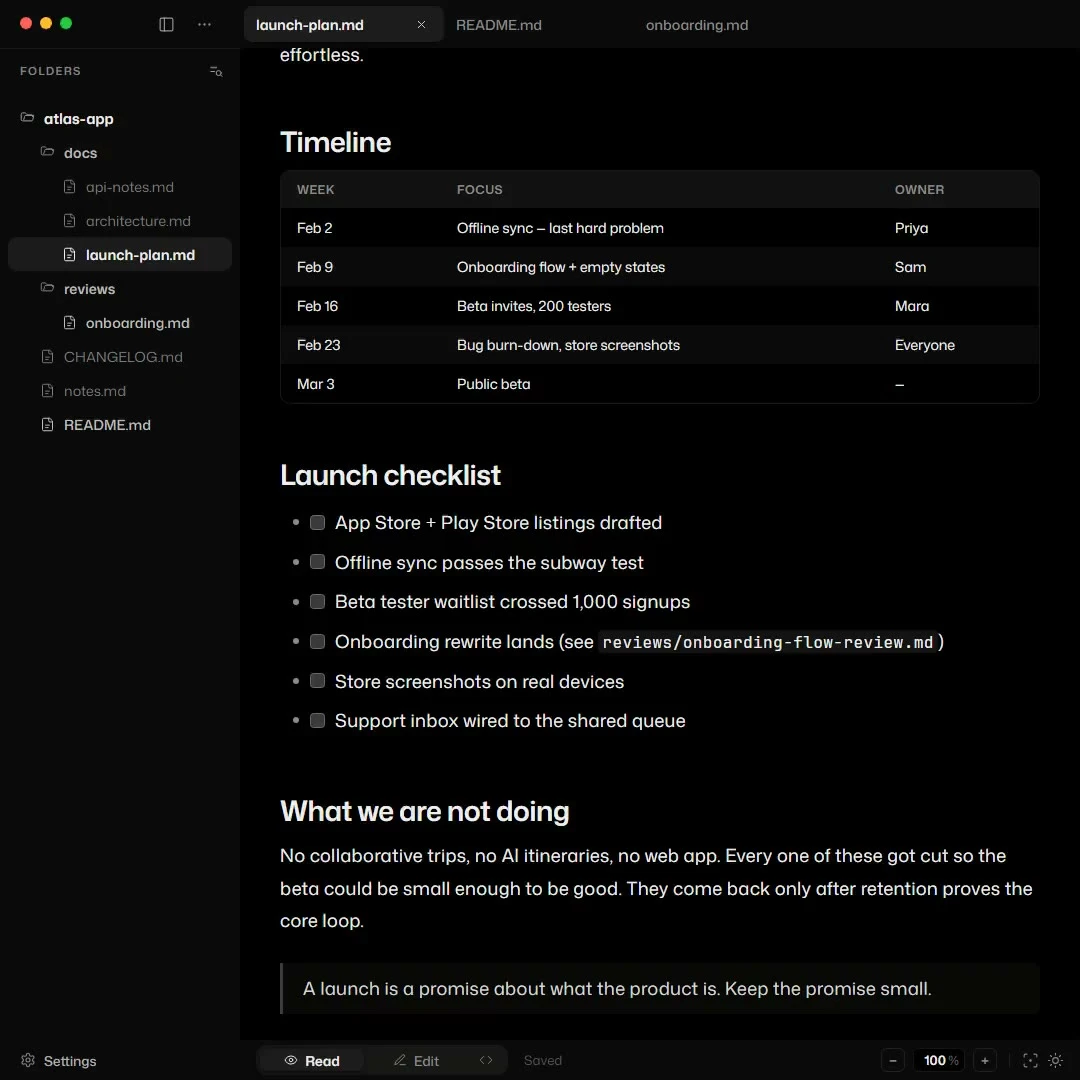Click the architecture.md file icon
This screenshot has height=1080, width=1080.
[70, 220]
